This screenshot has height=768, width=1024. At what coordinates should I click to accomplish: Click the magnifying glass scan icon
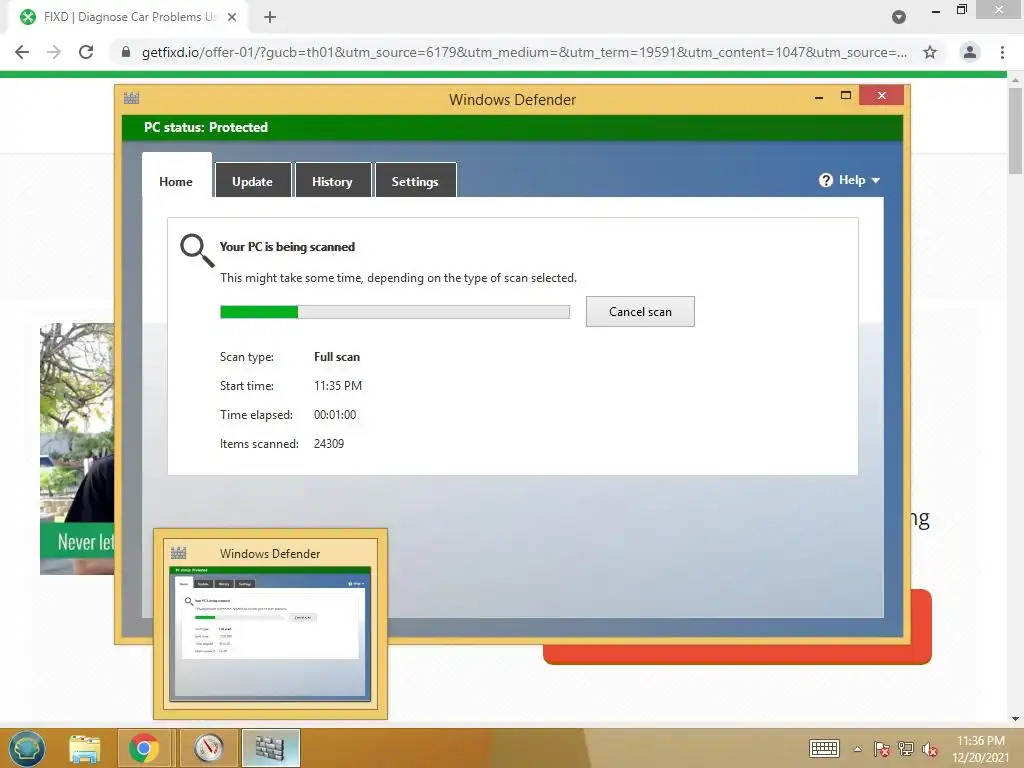tap(197, 251)
